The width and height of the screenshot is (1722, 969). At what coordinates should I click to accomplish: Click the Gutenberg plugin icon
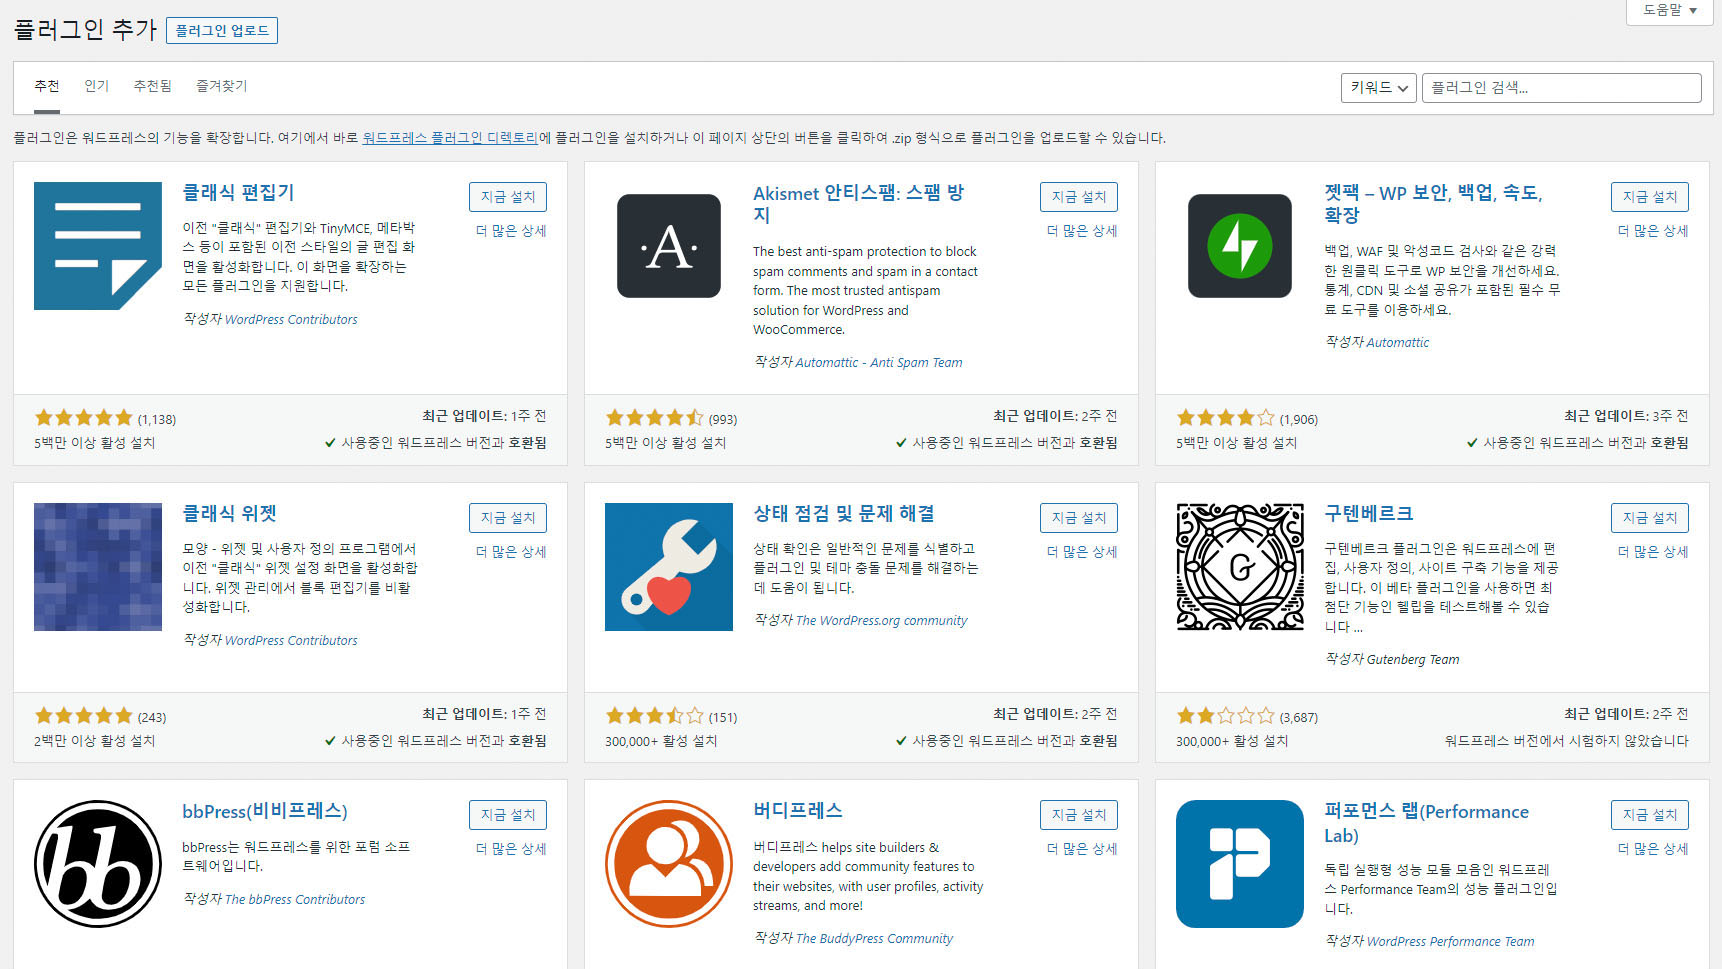[x=1240, y=567]
